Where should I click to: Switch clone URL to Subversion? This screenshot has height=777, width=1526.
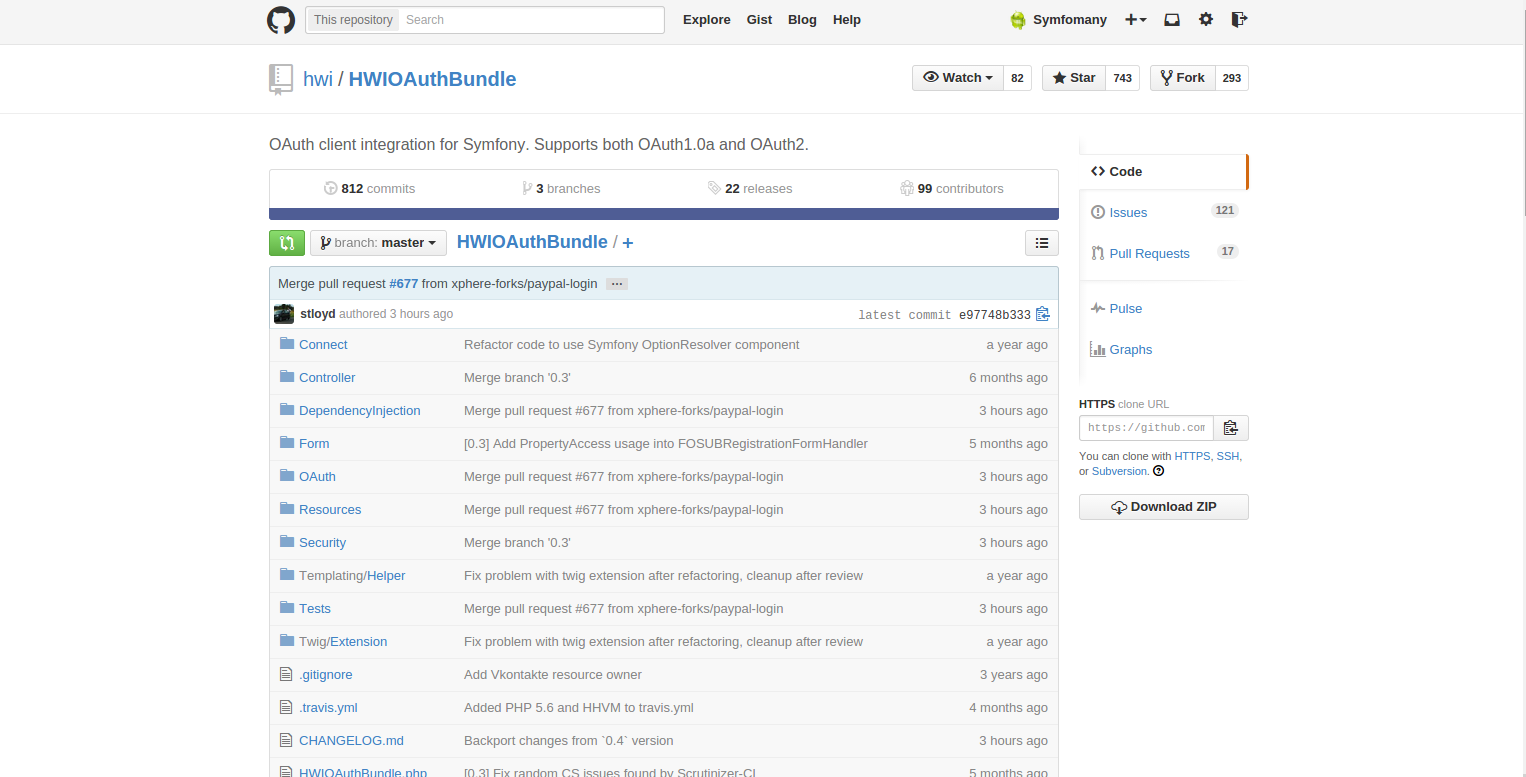pos(1120,471)
